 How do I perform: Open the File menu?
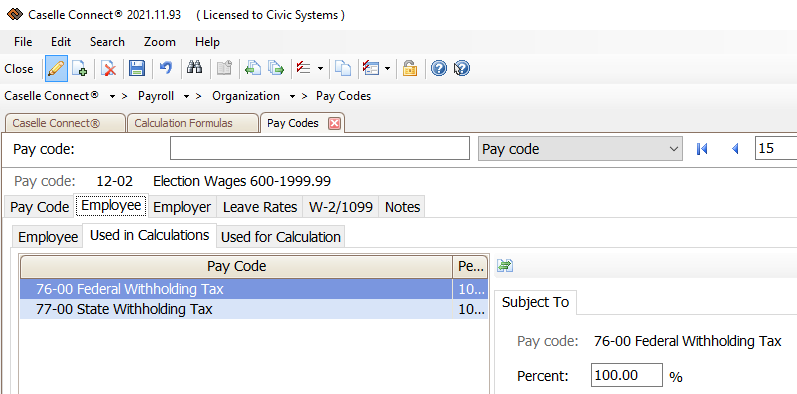23,42
